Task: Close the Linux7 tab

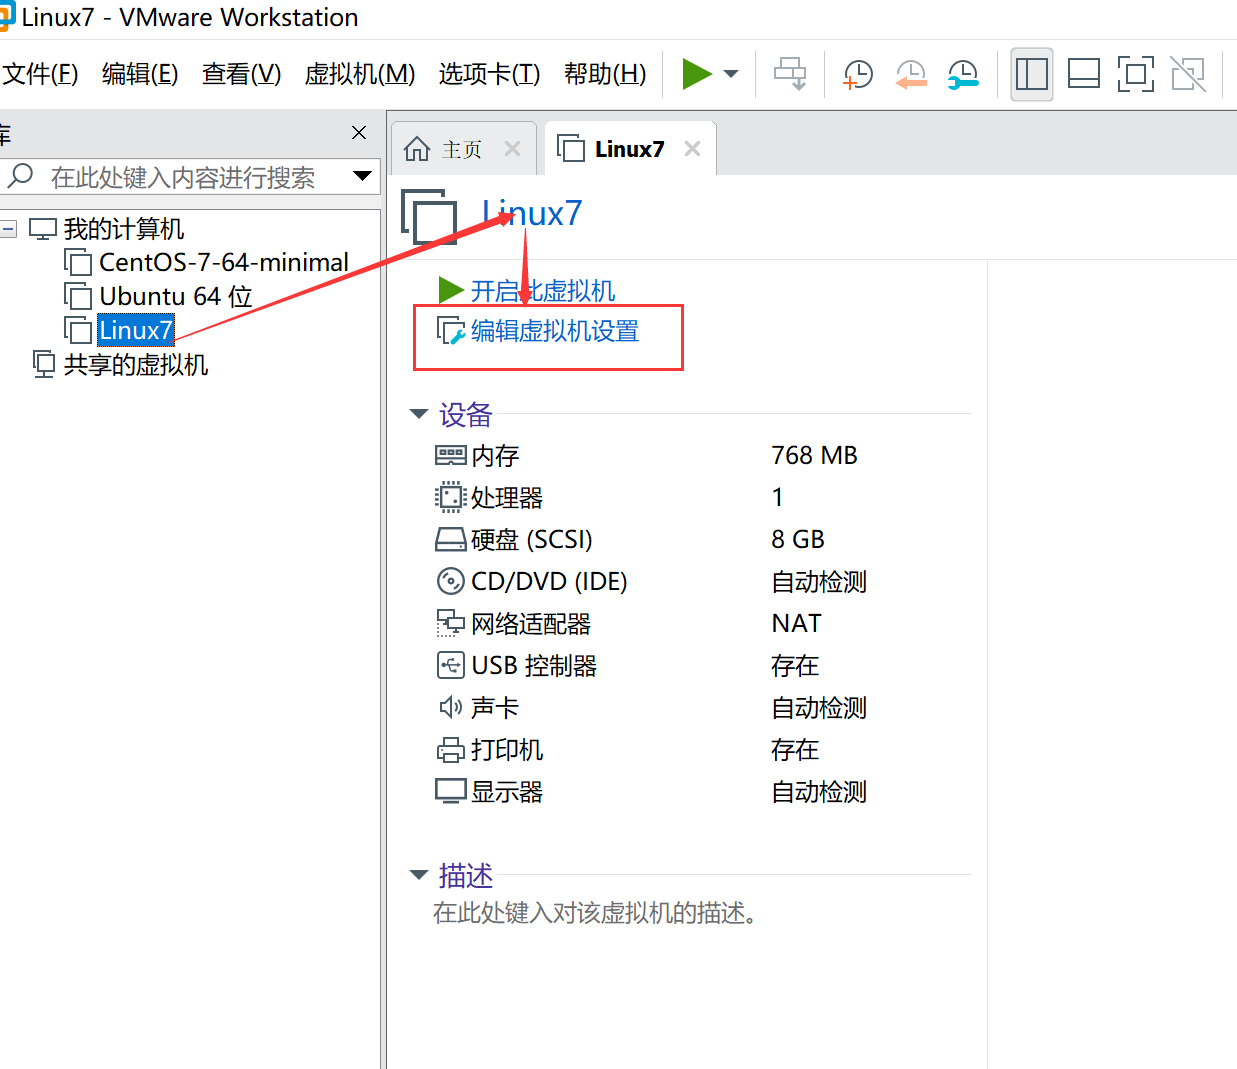Action: click(692, 149)
